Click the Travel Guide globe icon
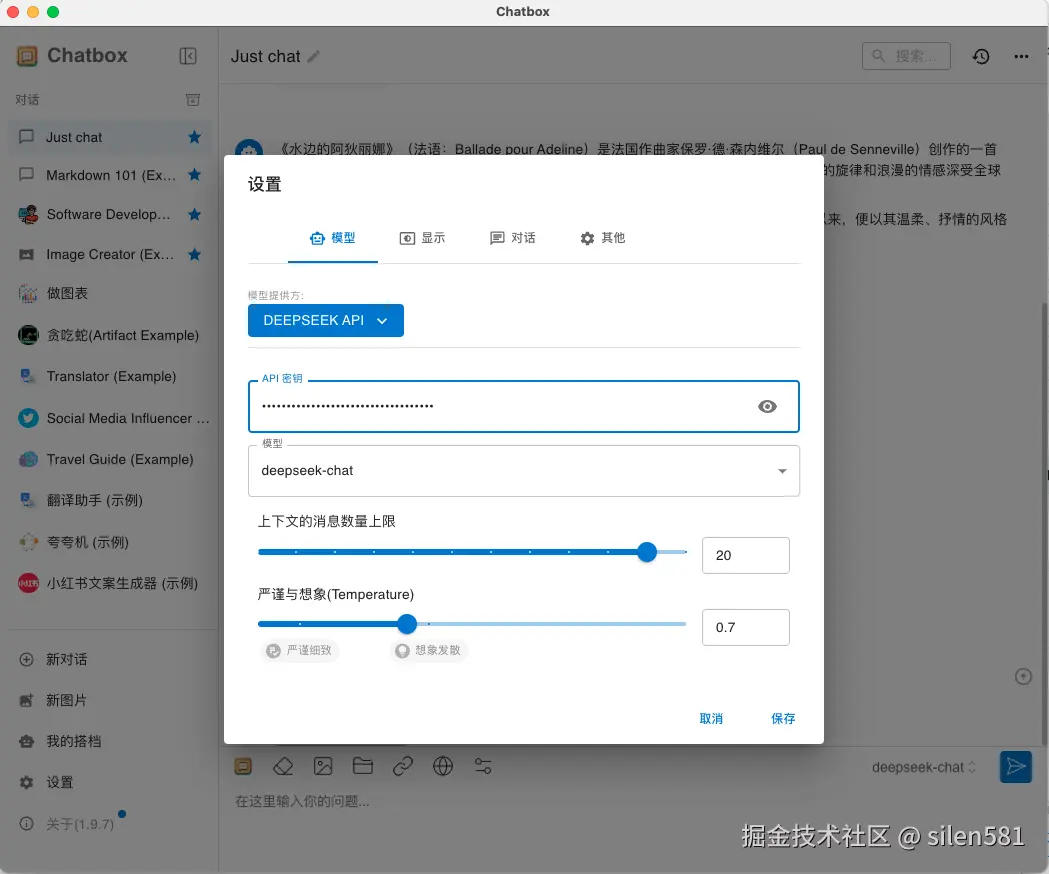Screen dimensions: 1049x874 tap(28, 459)
